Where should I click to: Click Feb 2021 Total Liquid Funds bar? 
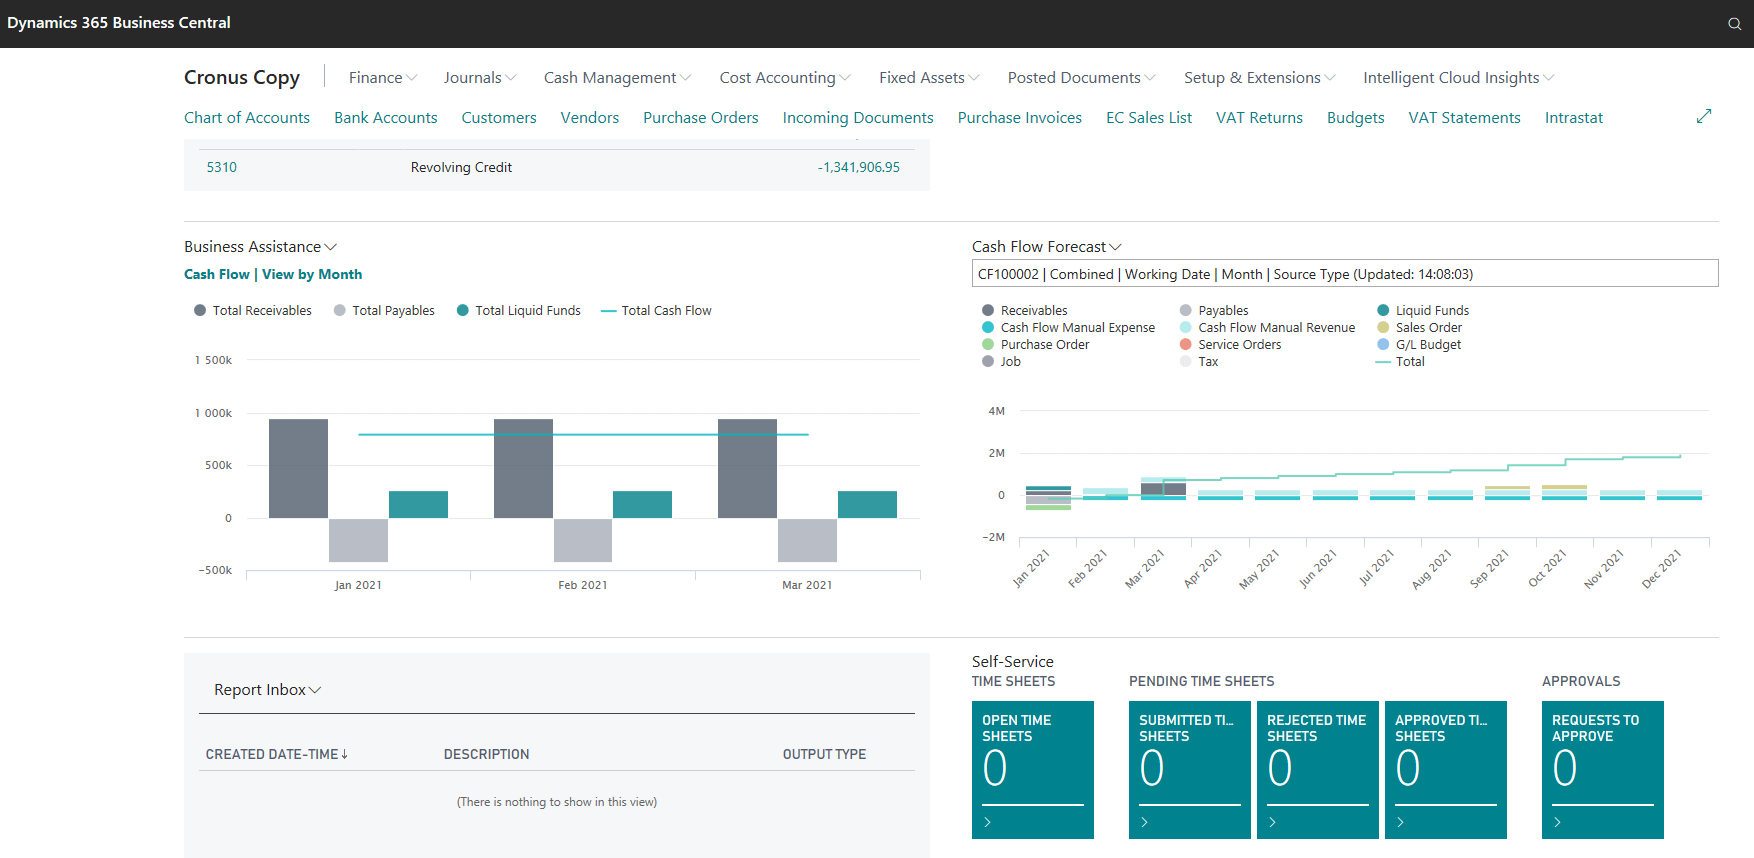coord(642,504)
